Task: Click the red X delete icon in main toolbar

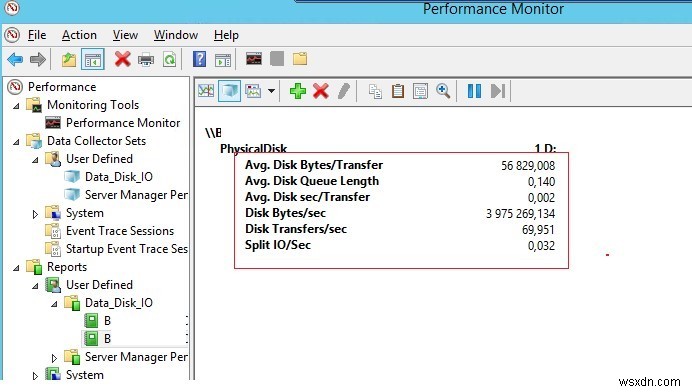Action: 122,59
